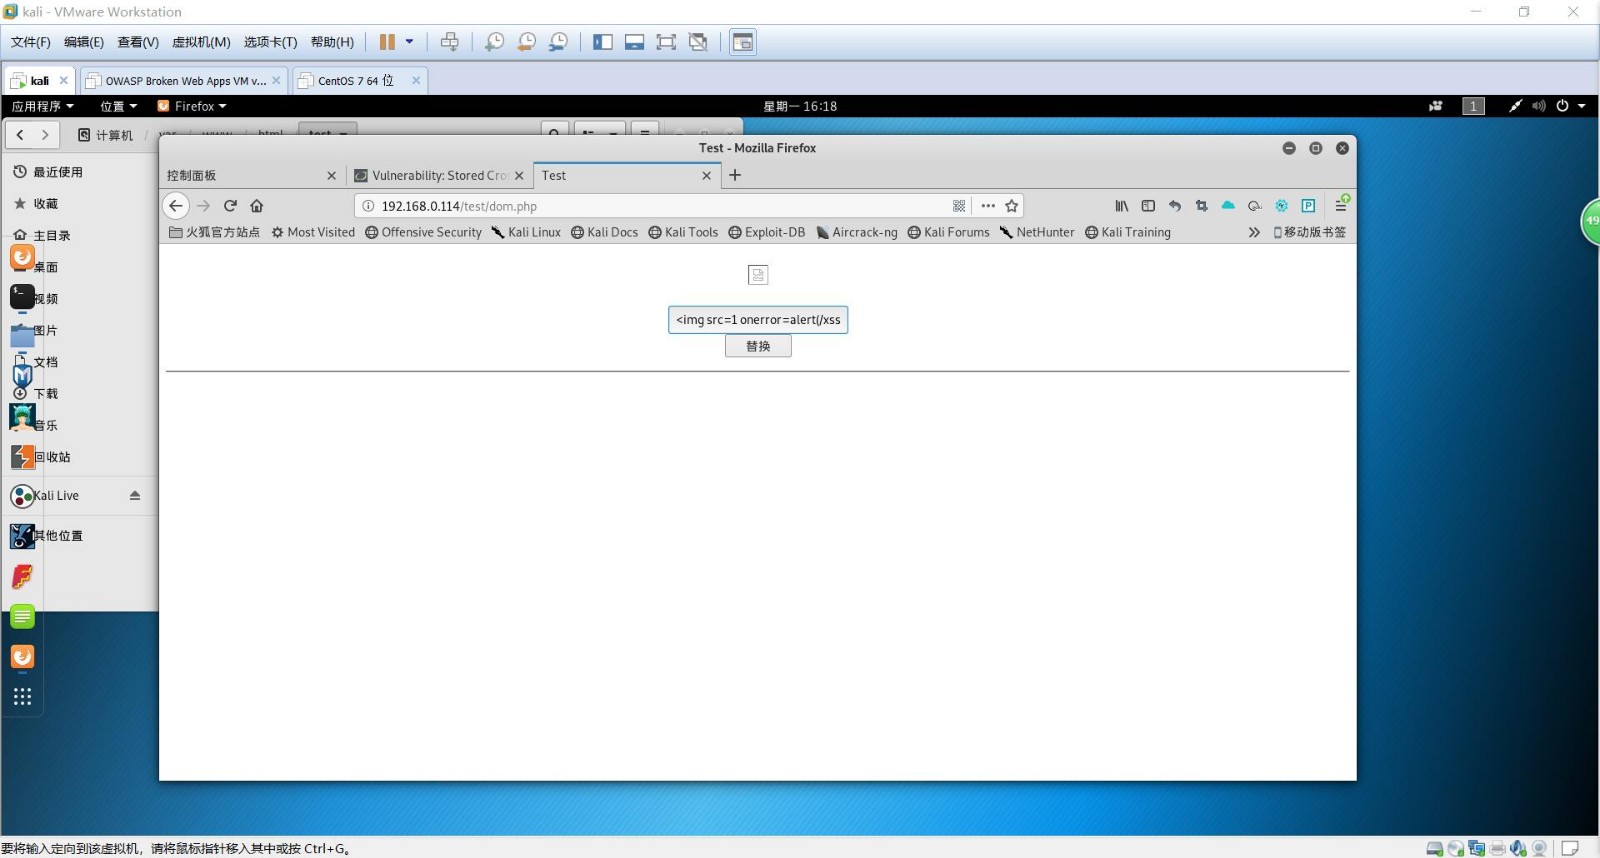The image size is (1600, 858).
Task: Generate QR code for the page
Action: (959, 206)
